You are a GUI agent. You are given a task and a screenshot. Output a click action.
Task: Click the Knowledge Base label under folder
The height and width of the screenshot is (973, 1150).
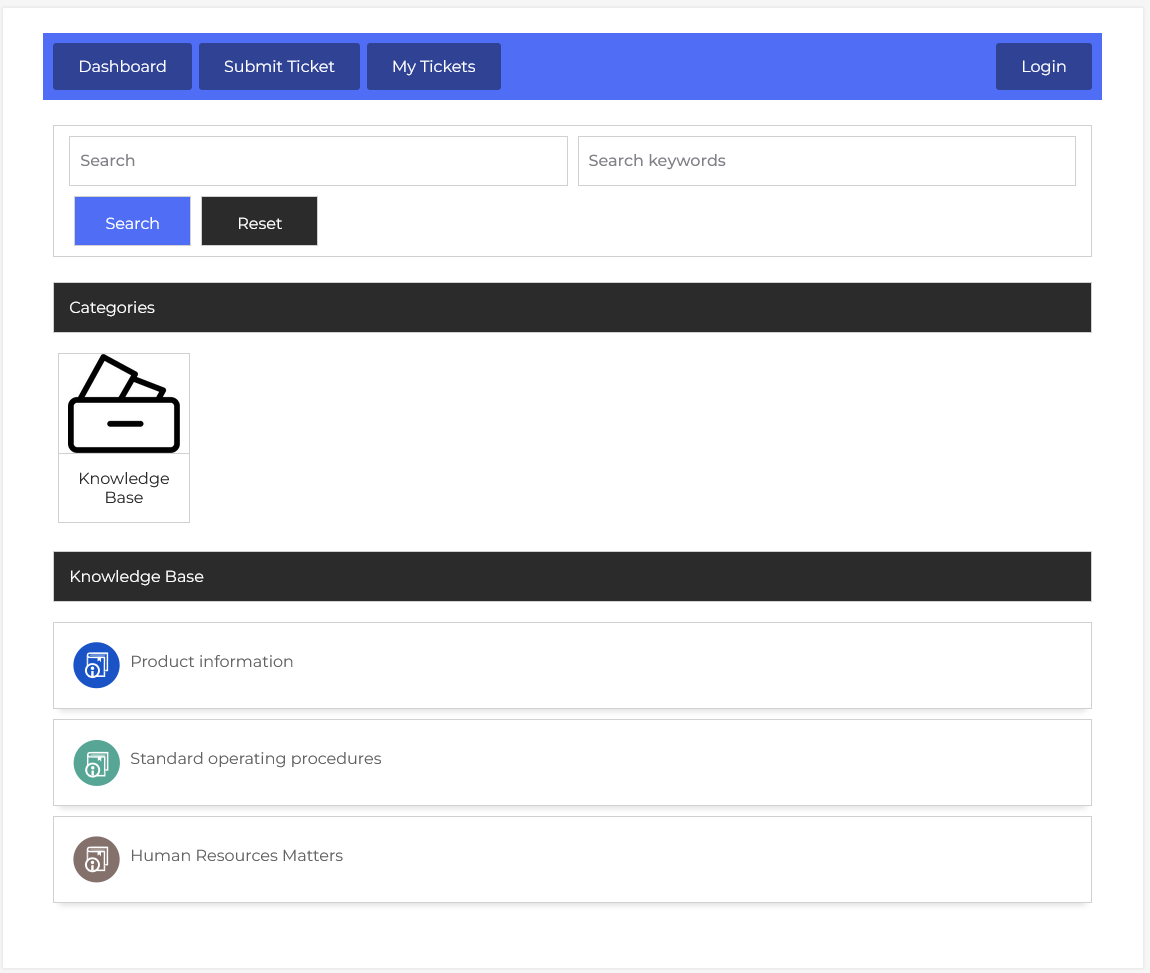pos(124,488)
